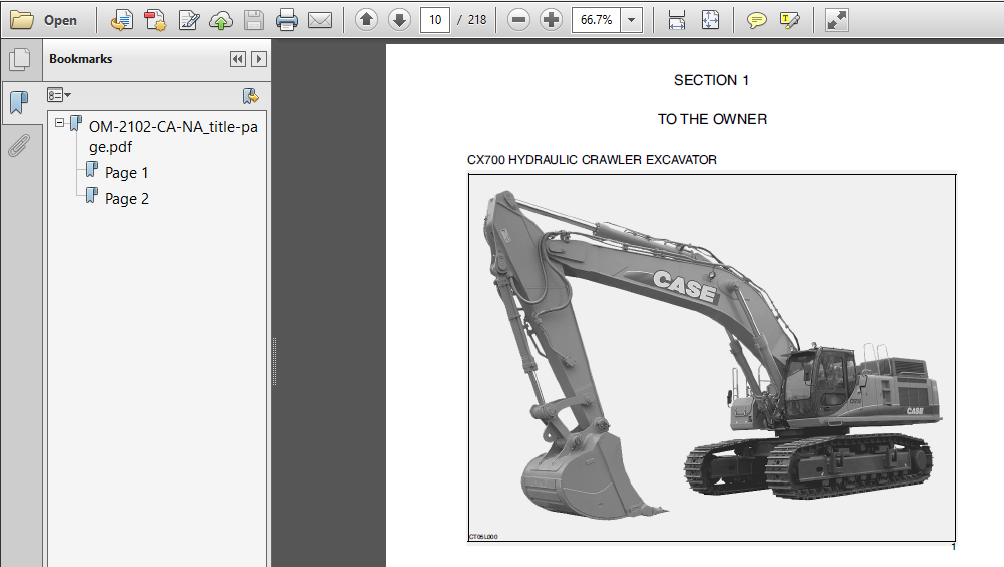Screen dimensions: 1004x567
Task: Go to next page with down arrow
Action: pyautogui.click(x=400, y=20)
